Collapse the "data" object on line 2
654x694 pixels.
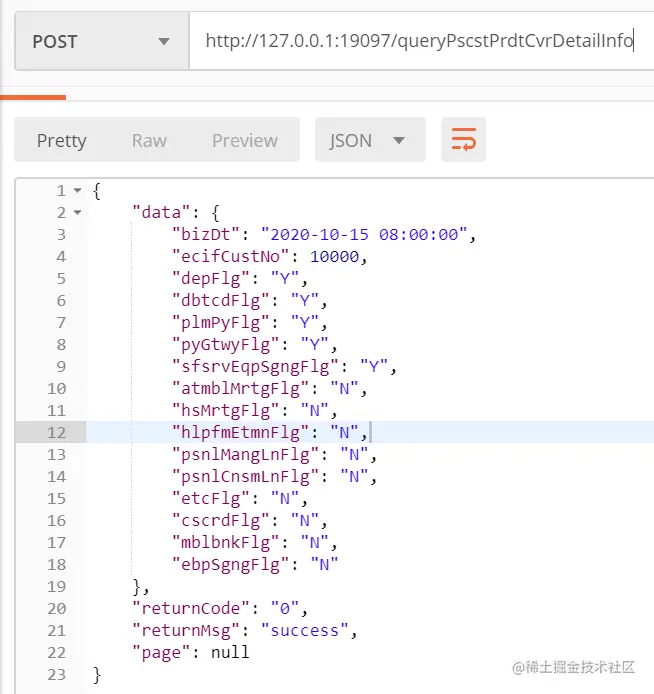point(77,213)
